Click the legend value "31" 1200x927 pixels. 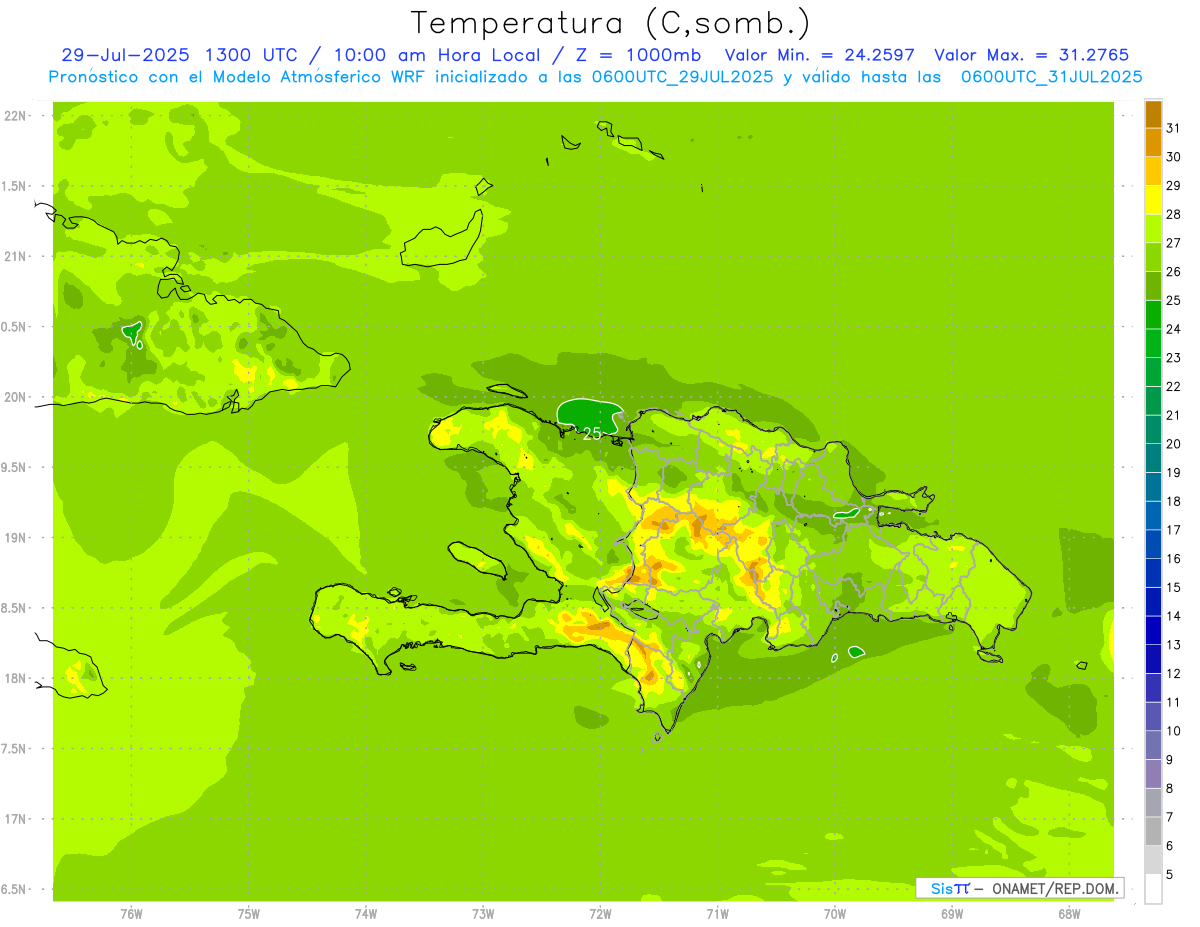pyautogui.click(x=1174, y=128)
